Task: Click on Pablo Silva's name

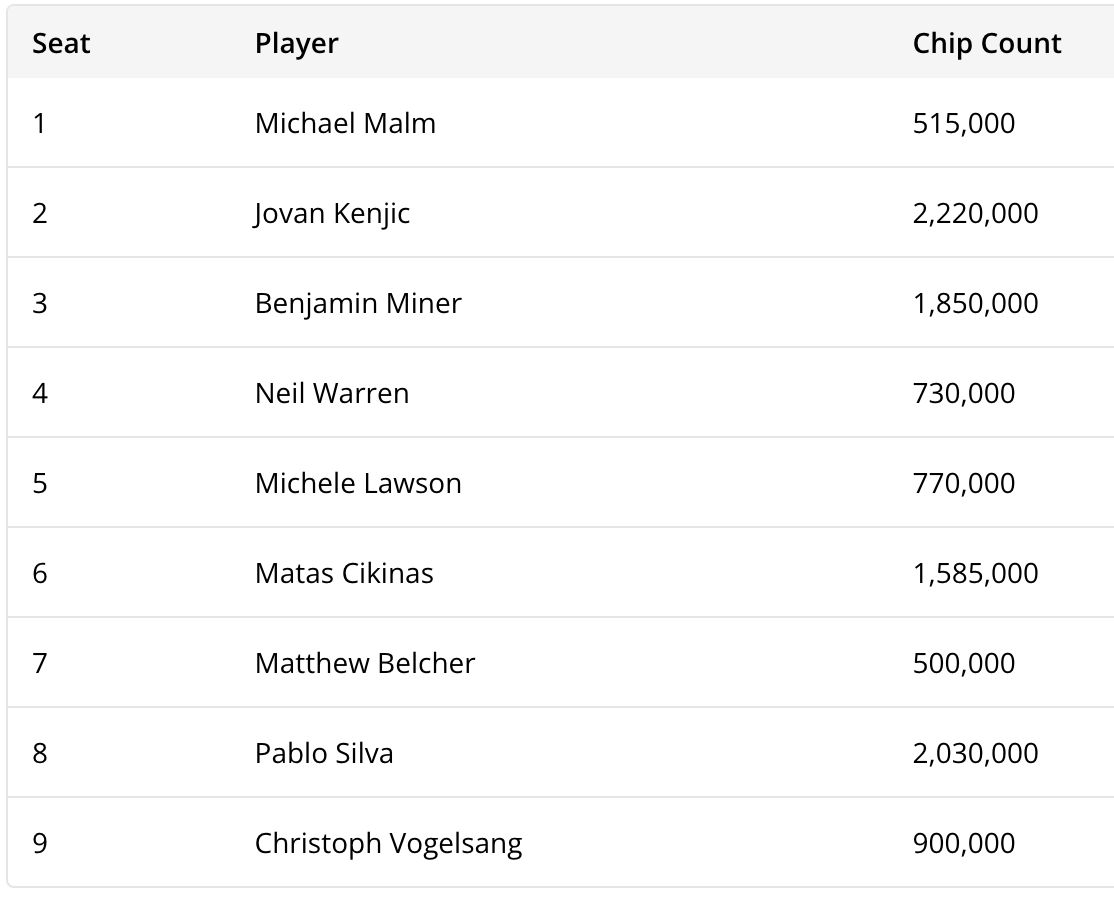Action: pyautogui.click(x=324, y=754)
